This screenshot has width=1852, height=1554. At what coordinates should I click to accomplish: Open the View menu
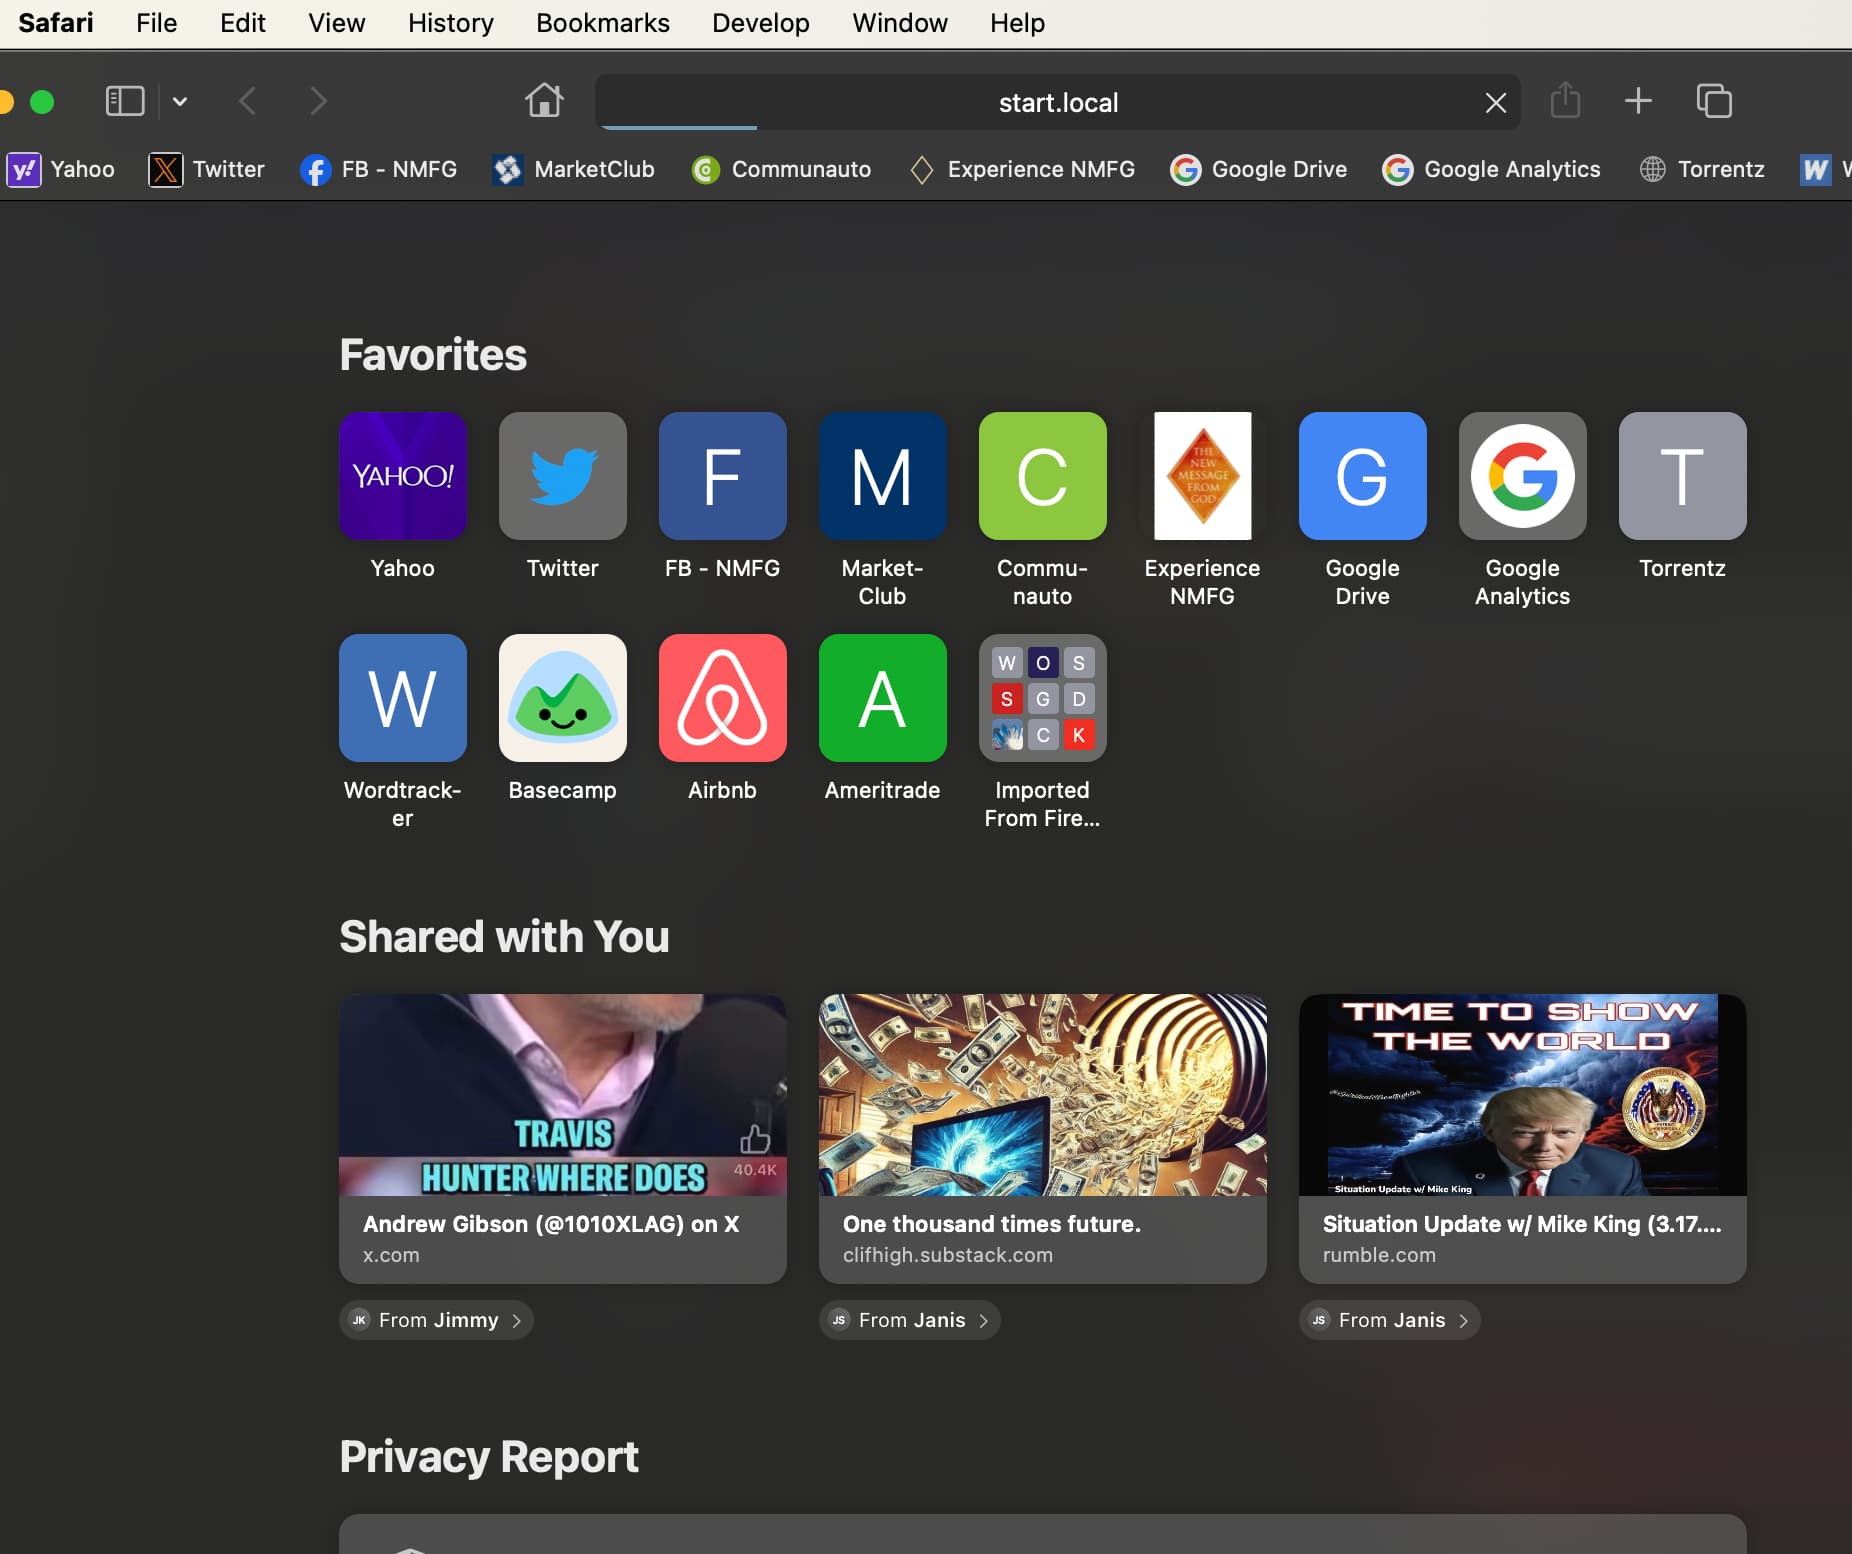(337, 23)
